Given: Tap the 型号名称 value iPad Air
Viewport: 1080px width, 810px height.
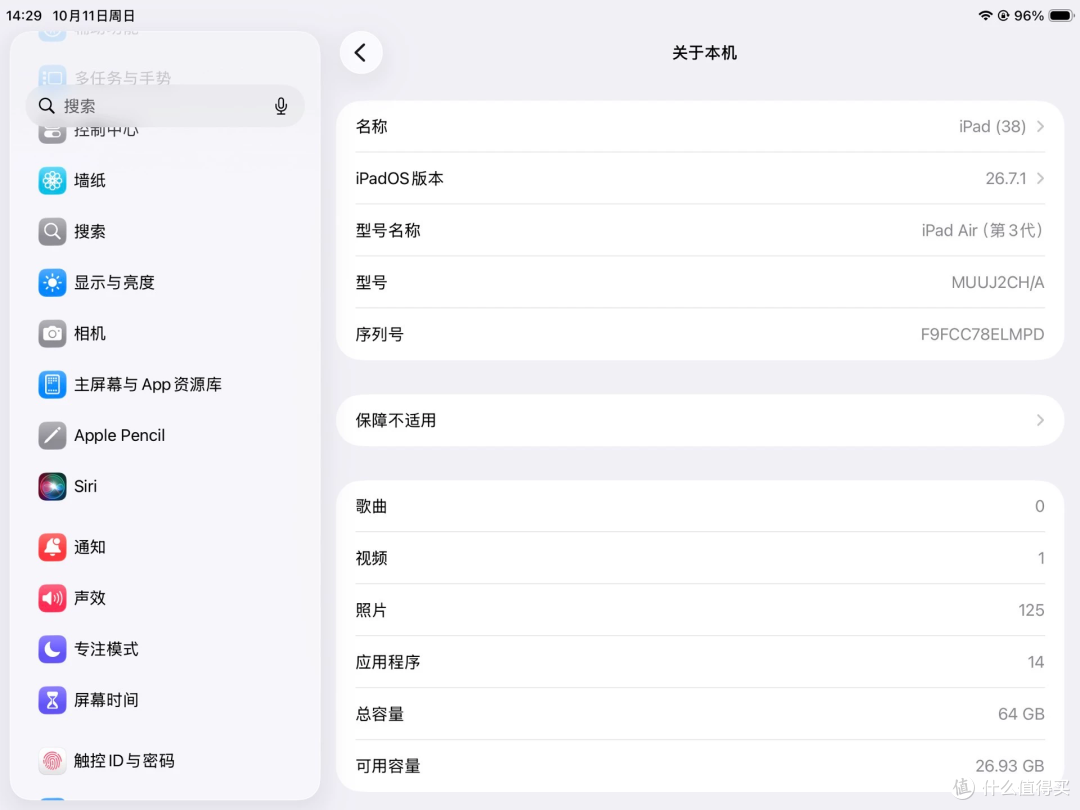Looking at the screenshot, I should tap(983, 230).
